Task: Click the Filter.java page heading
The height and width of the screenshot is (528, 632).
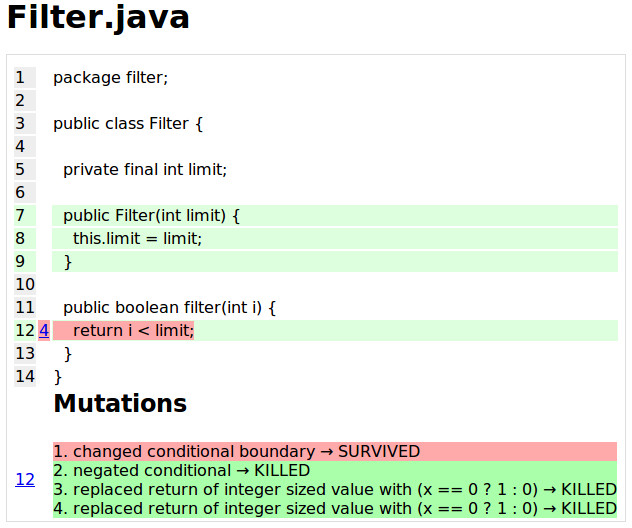Action: click(x=98, y=18)
